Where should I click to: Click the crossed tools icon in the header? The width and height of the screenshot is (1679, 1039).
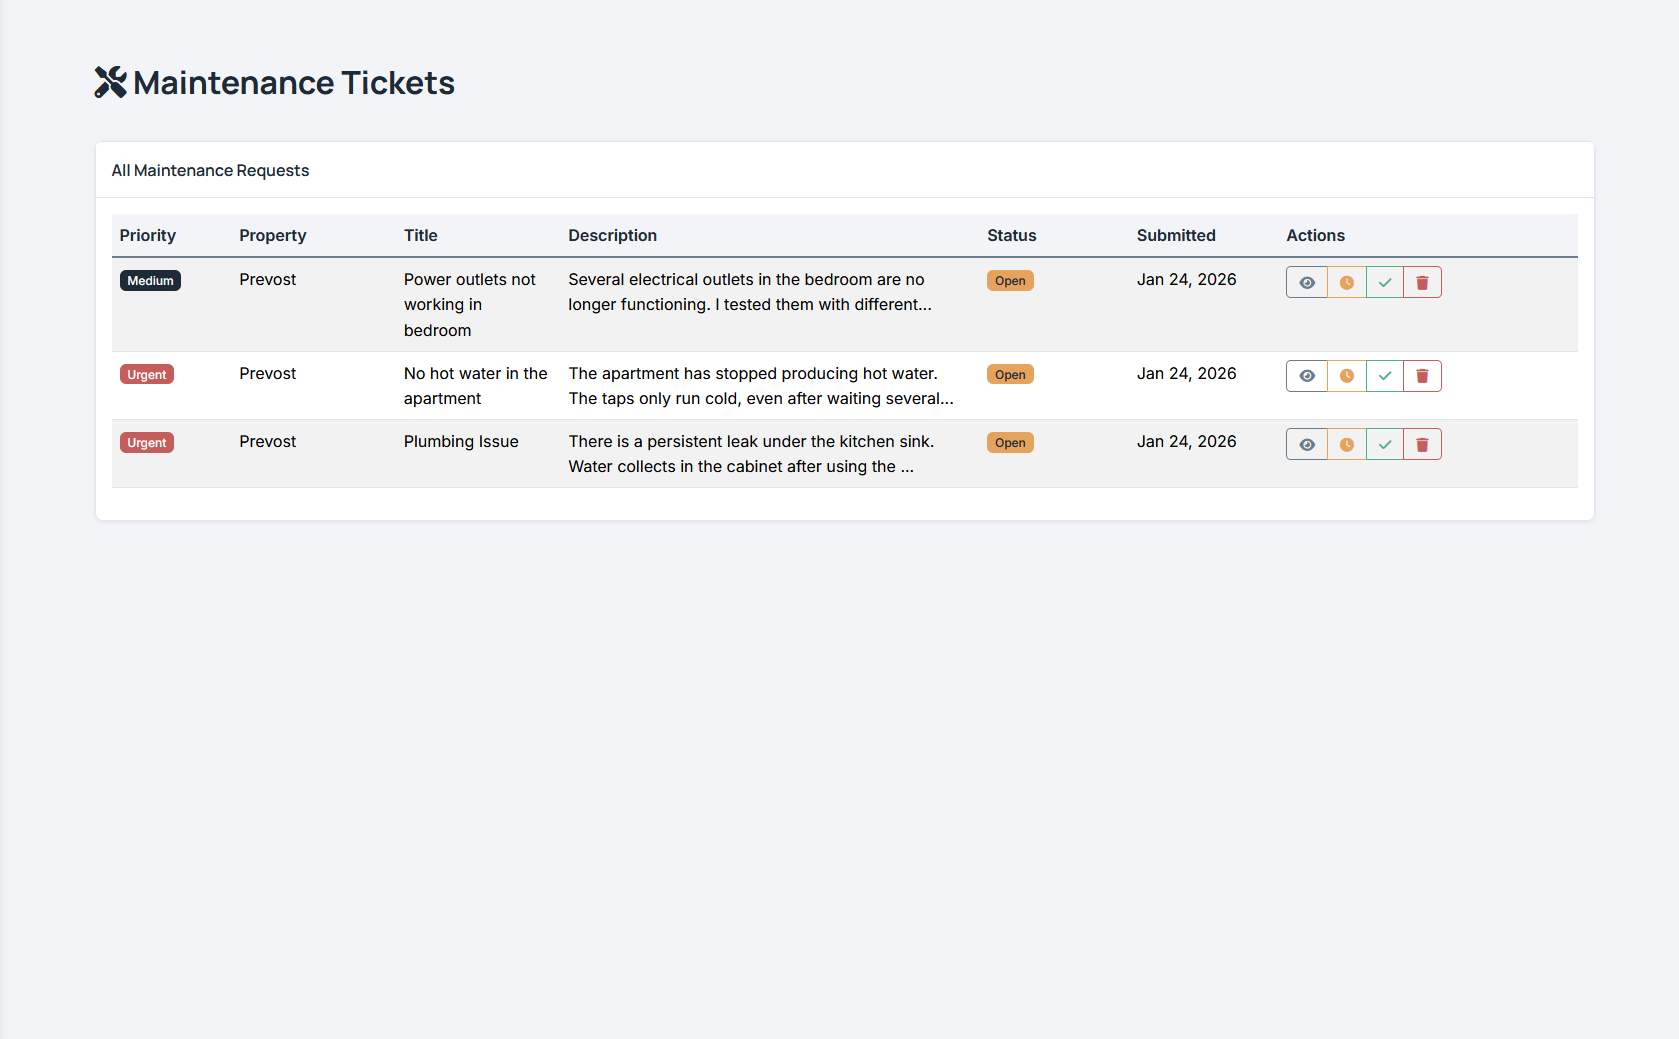(110, 81)
